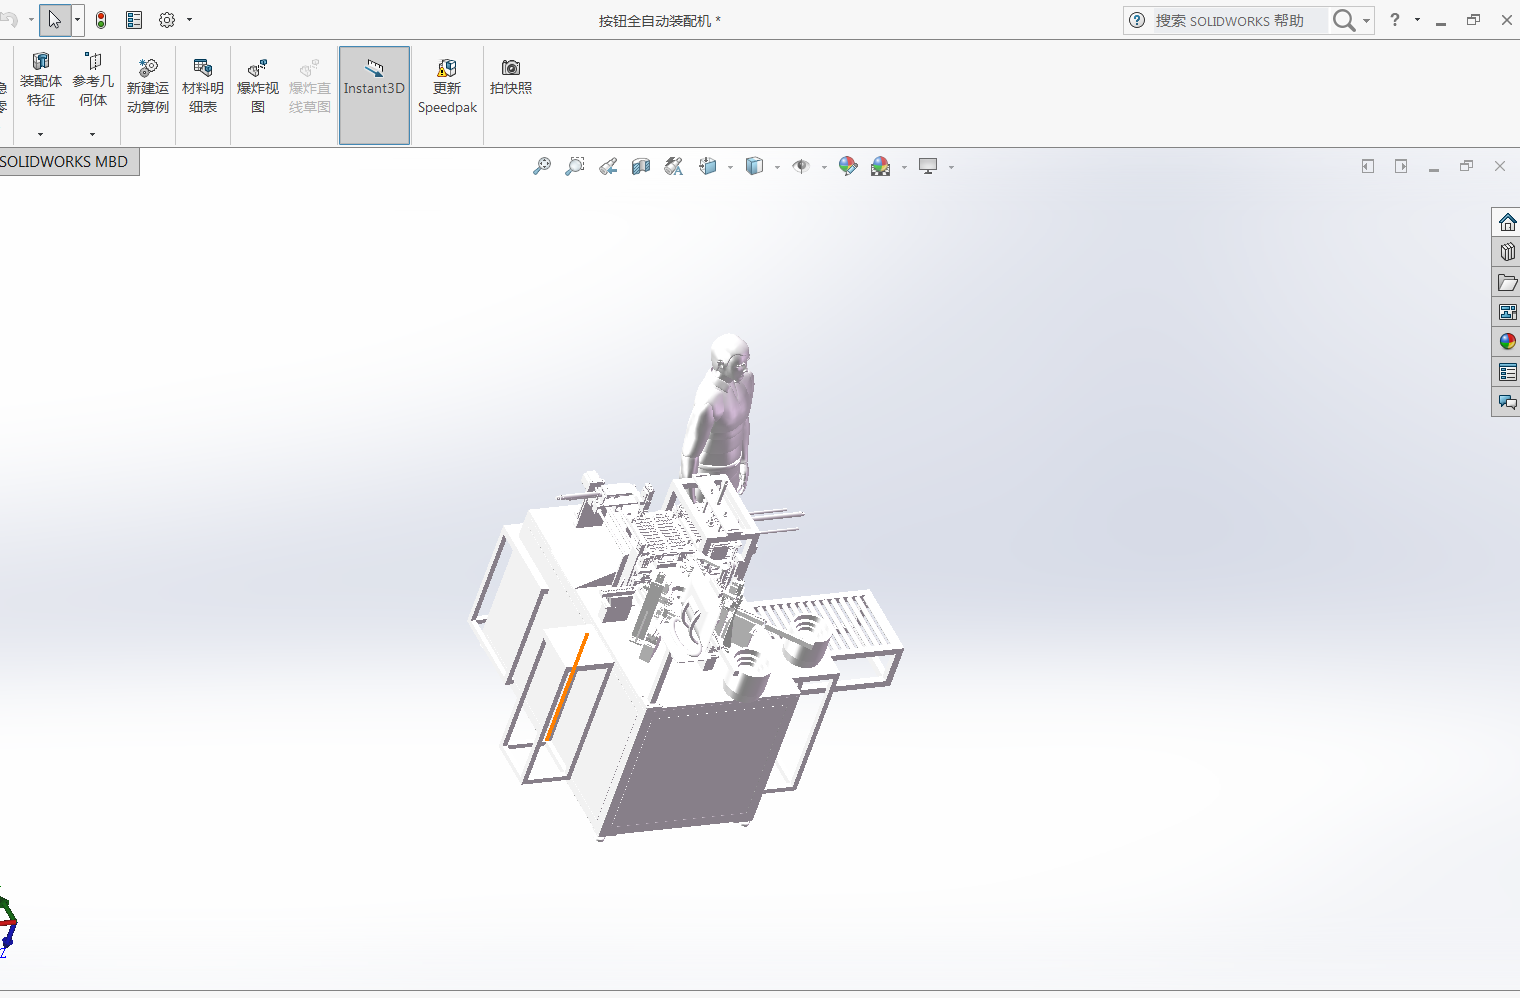1520x998 pixels.
Task: Click the 爆炸视图 exploded view tool
Action: [258, 86]
